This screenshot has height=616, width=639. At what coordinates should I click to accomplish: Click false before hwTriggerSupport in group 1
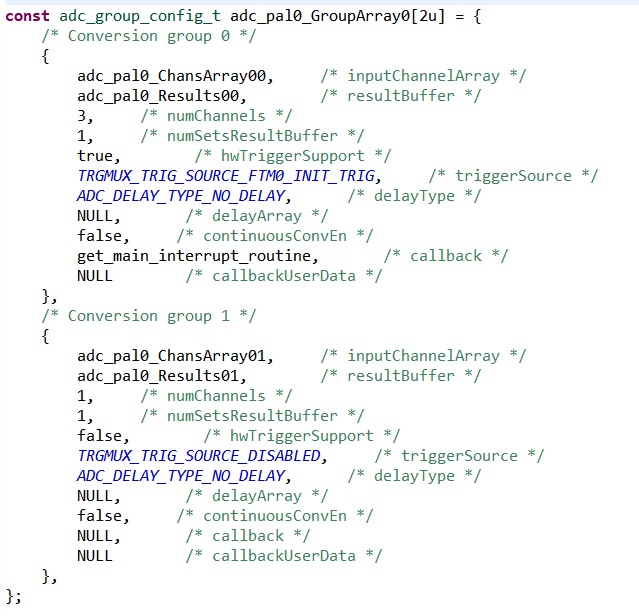coord(99,436)
